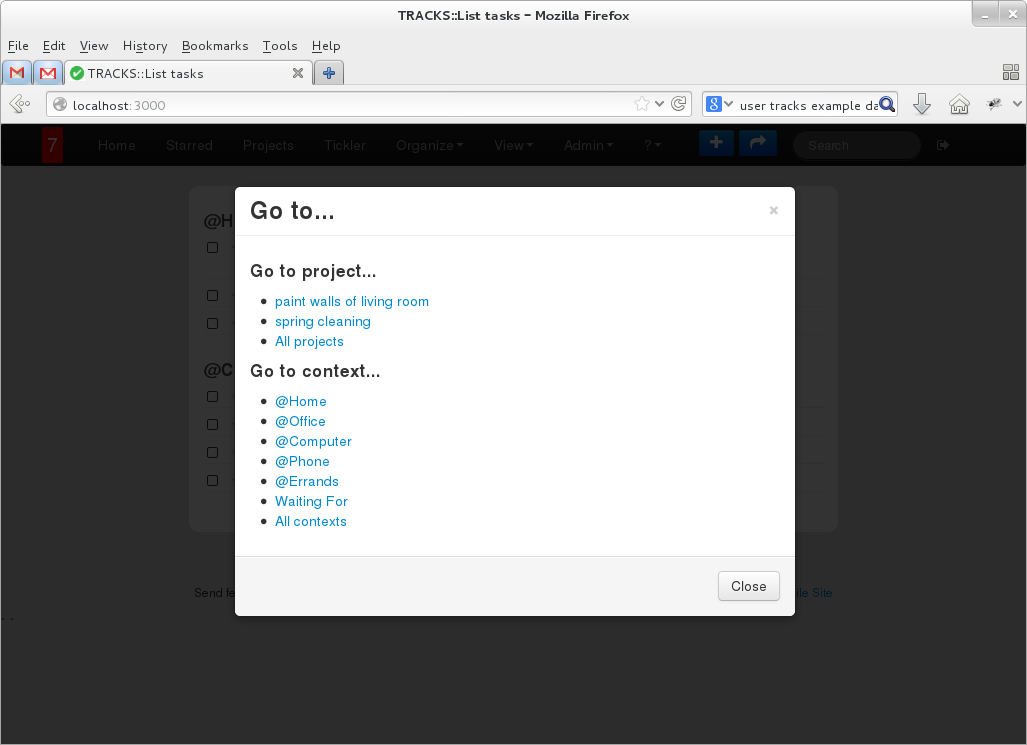Click the Firefox downloads arrow icon
Image resolution: width=1027 pixels, height=745 pixels.
pos(922,104)
